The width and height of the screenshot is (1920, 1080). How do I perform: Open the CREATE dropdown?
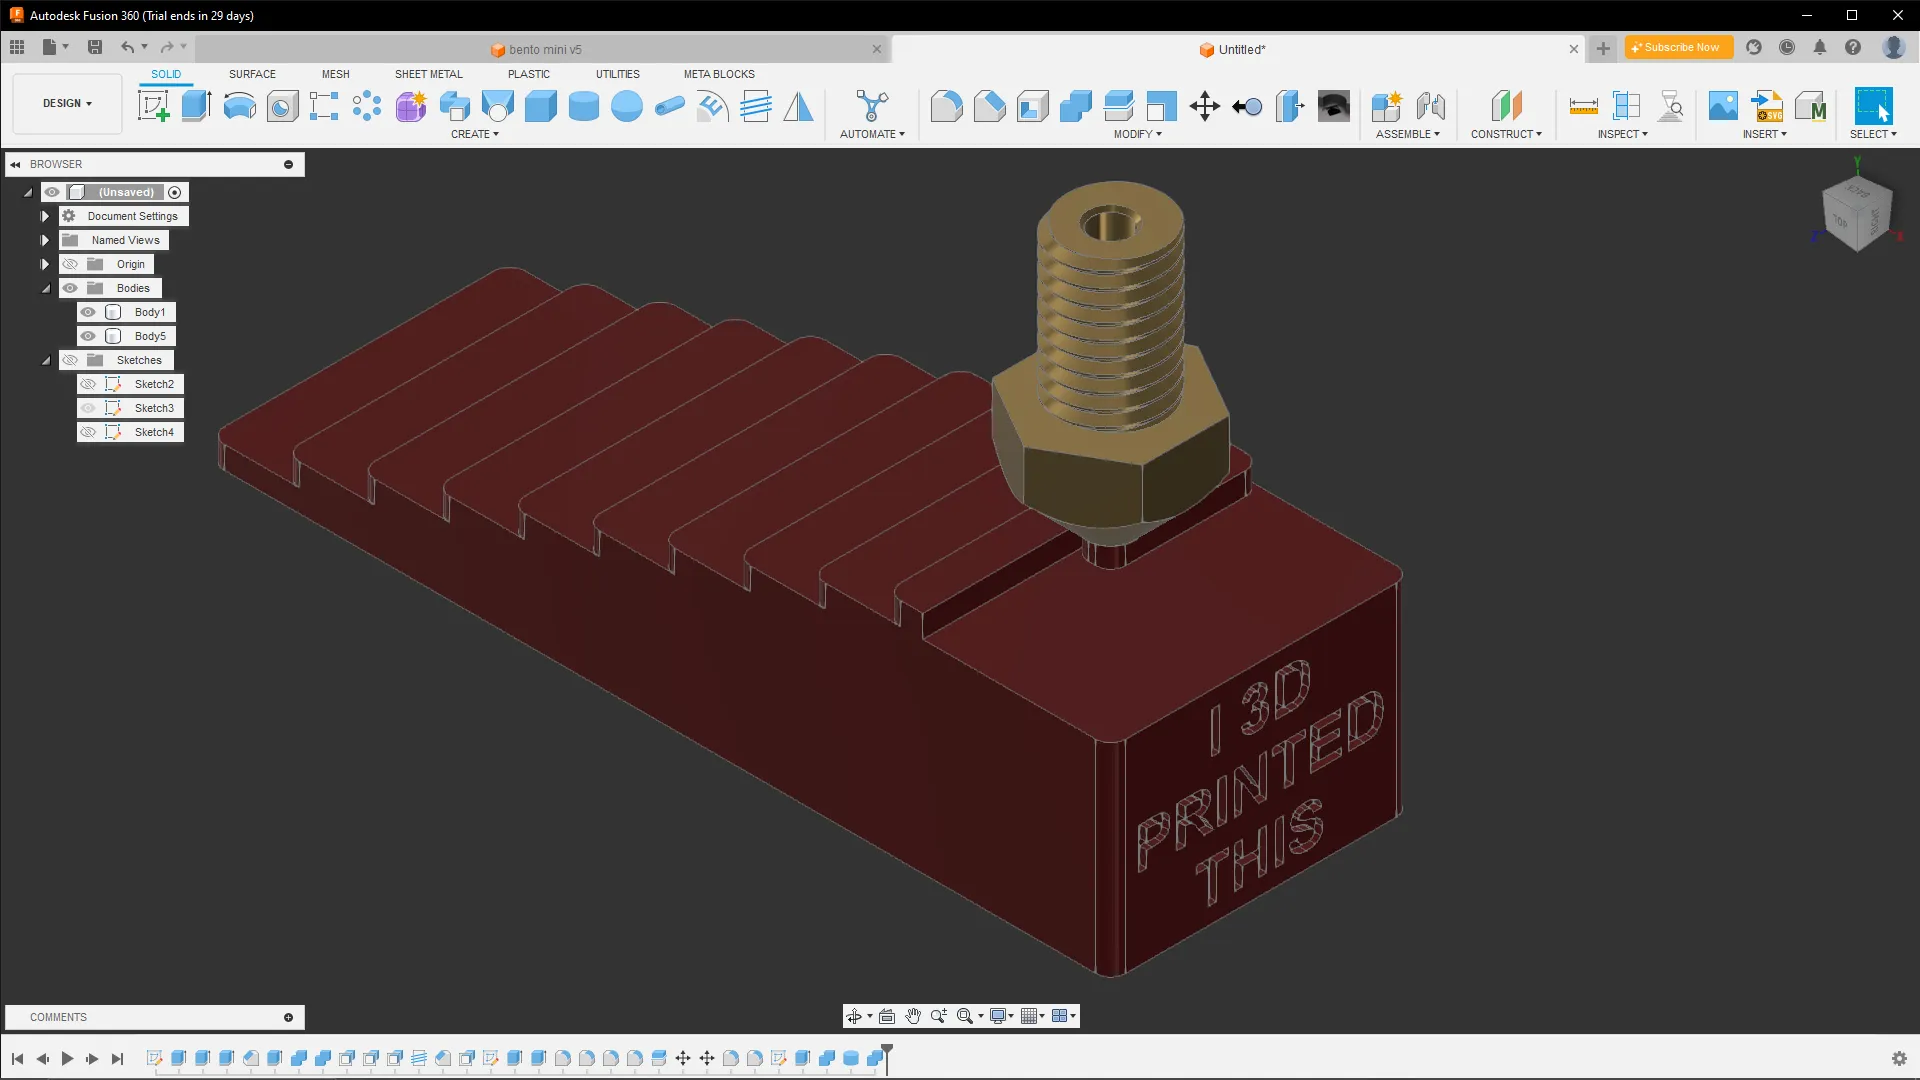474,133
